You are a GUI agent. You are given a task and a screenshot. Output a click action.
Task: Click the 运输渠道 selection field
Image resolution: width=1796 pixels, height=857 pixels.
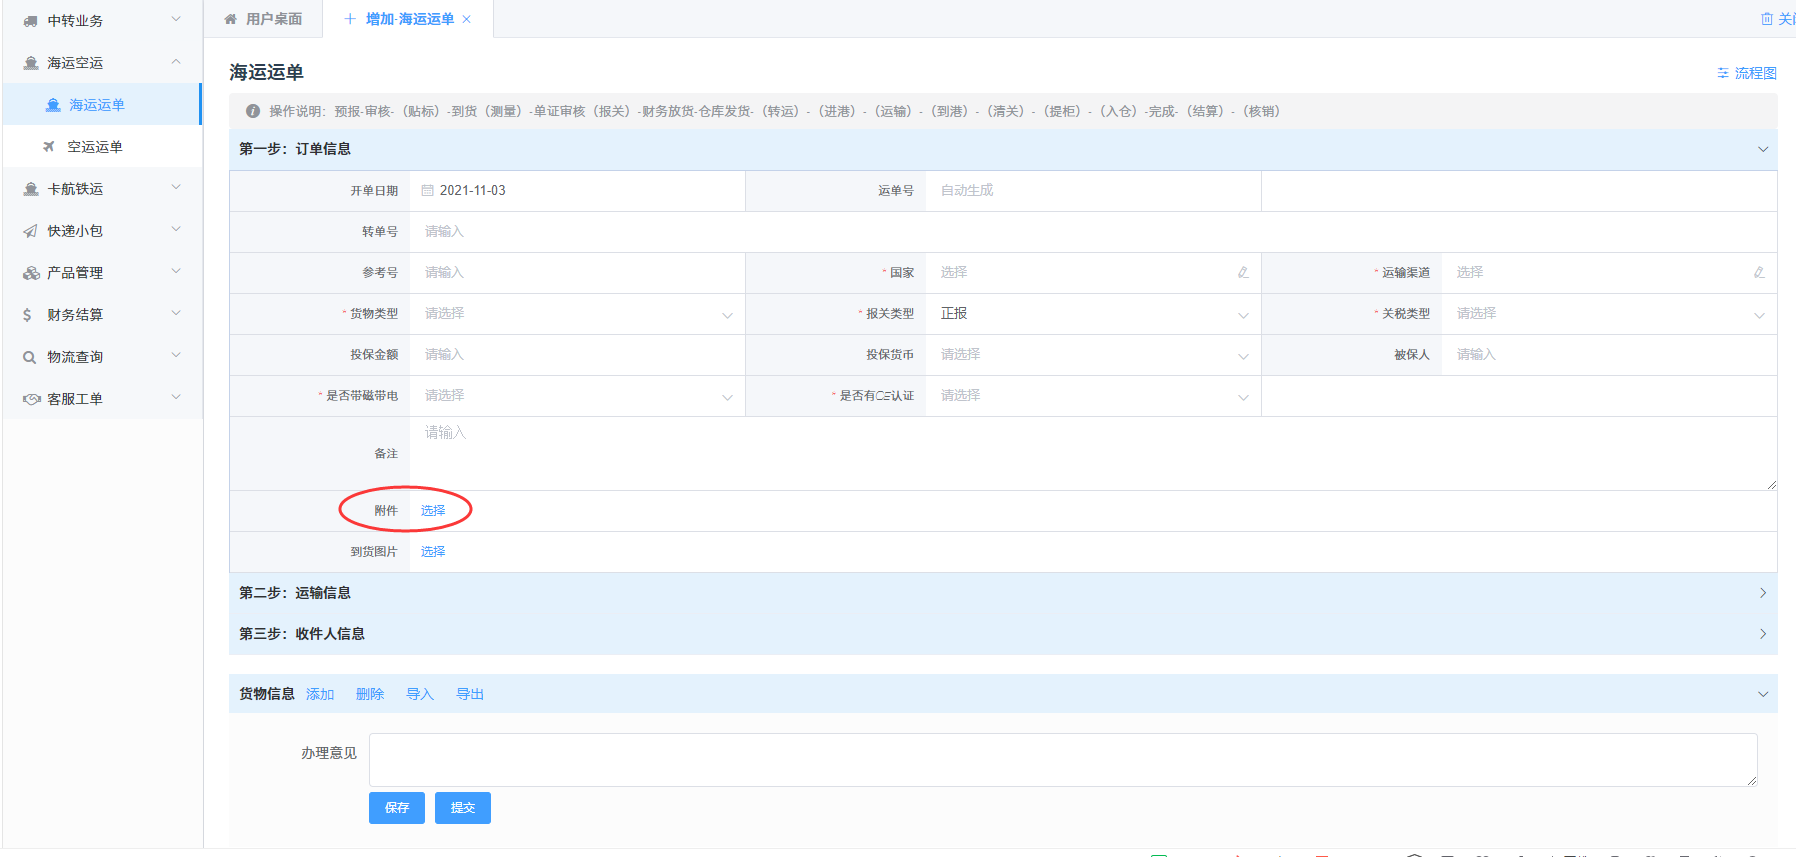tap(1610, 273)
